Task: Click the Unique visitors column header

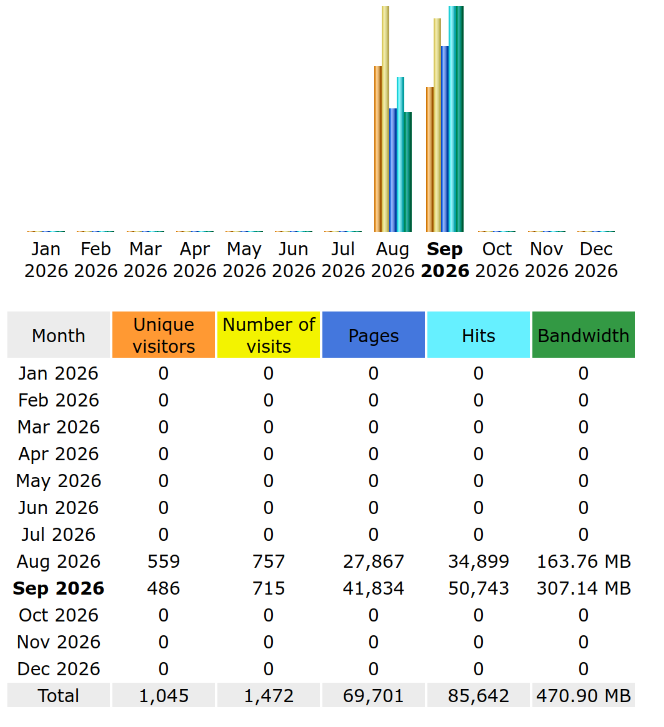Action: 163,335
